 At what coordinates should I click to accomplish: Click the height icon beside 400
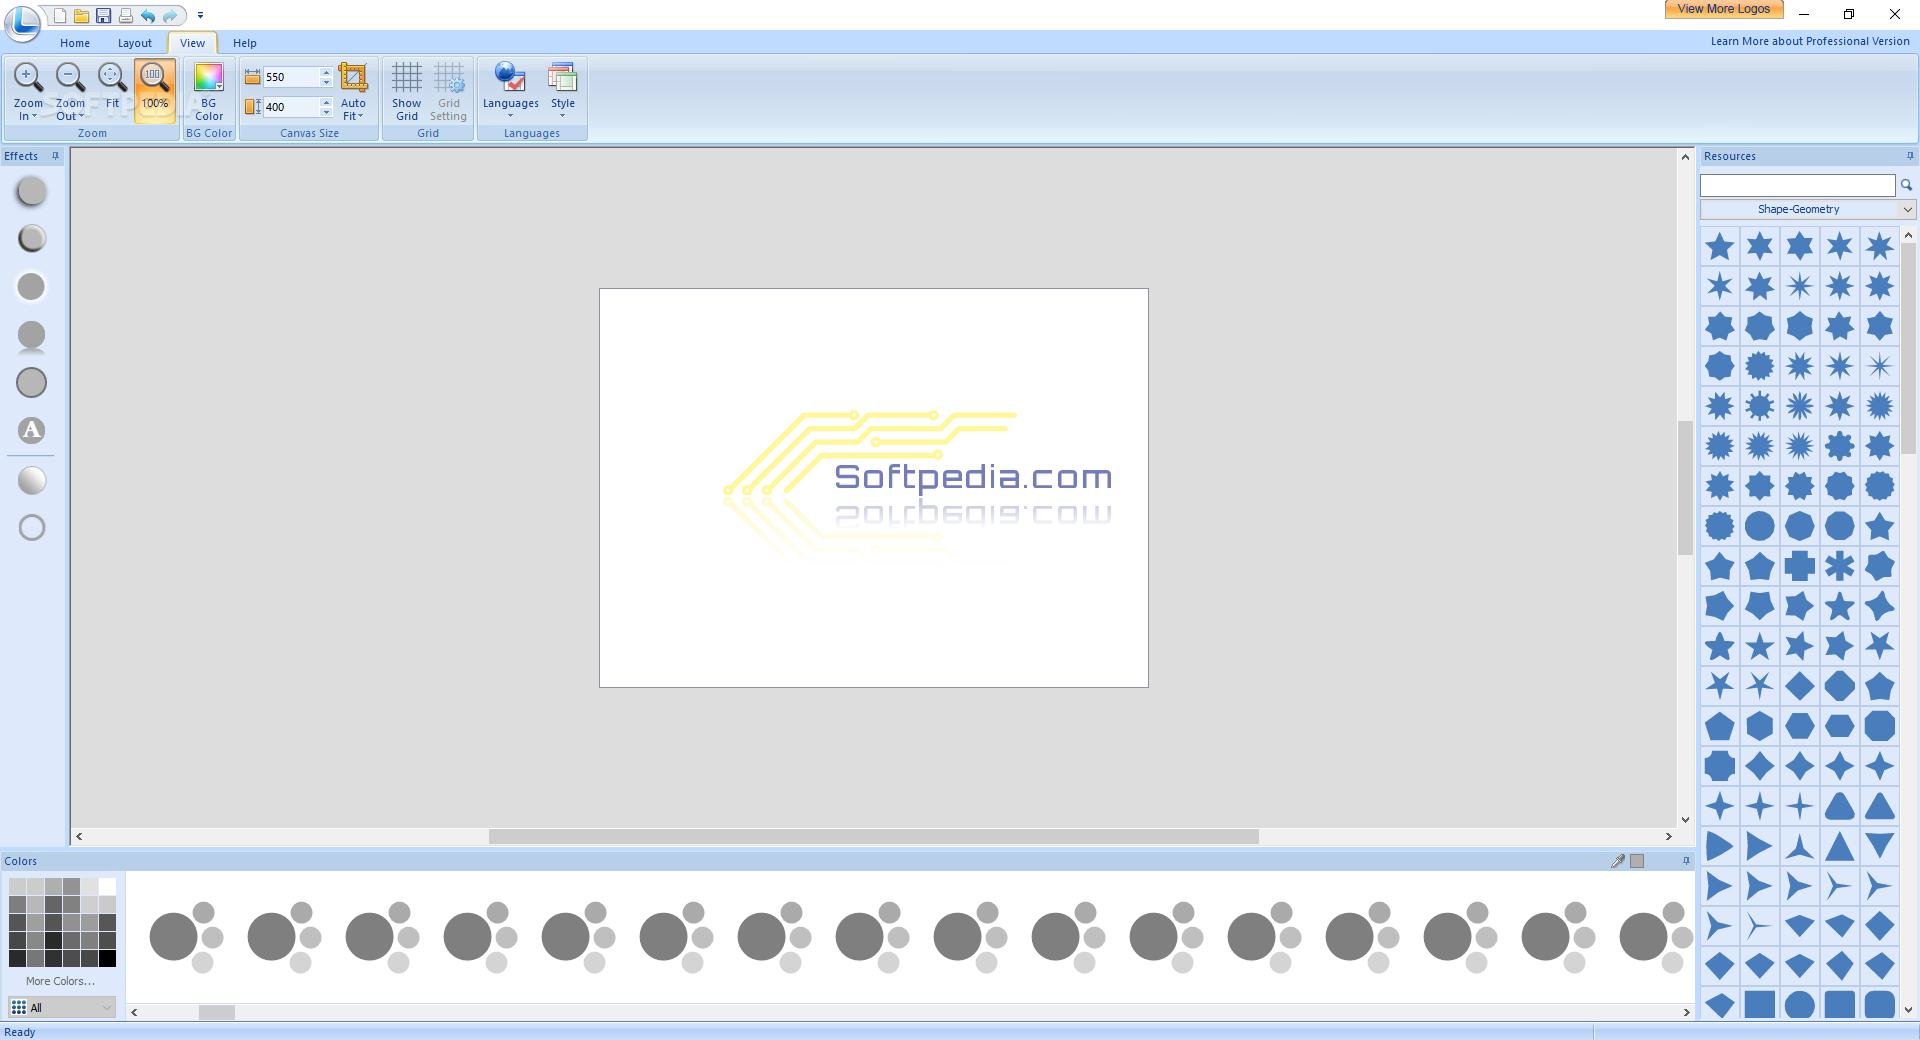pyautogui.click(x=252, y=107)
